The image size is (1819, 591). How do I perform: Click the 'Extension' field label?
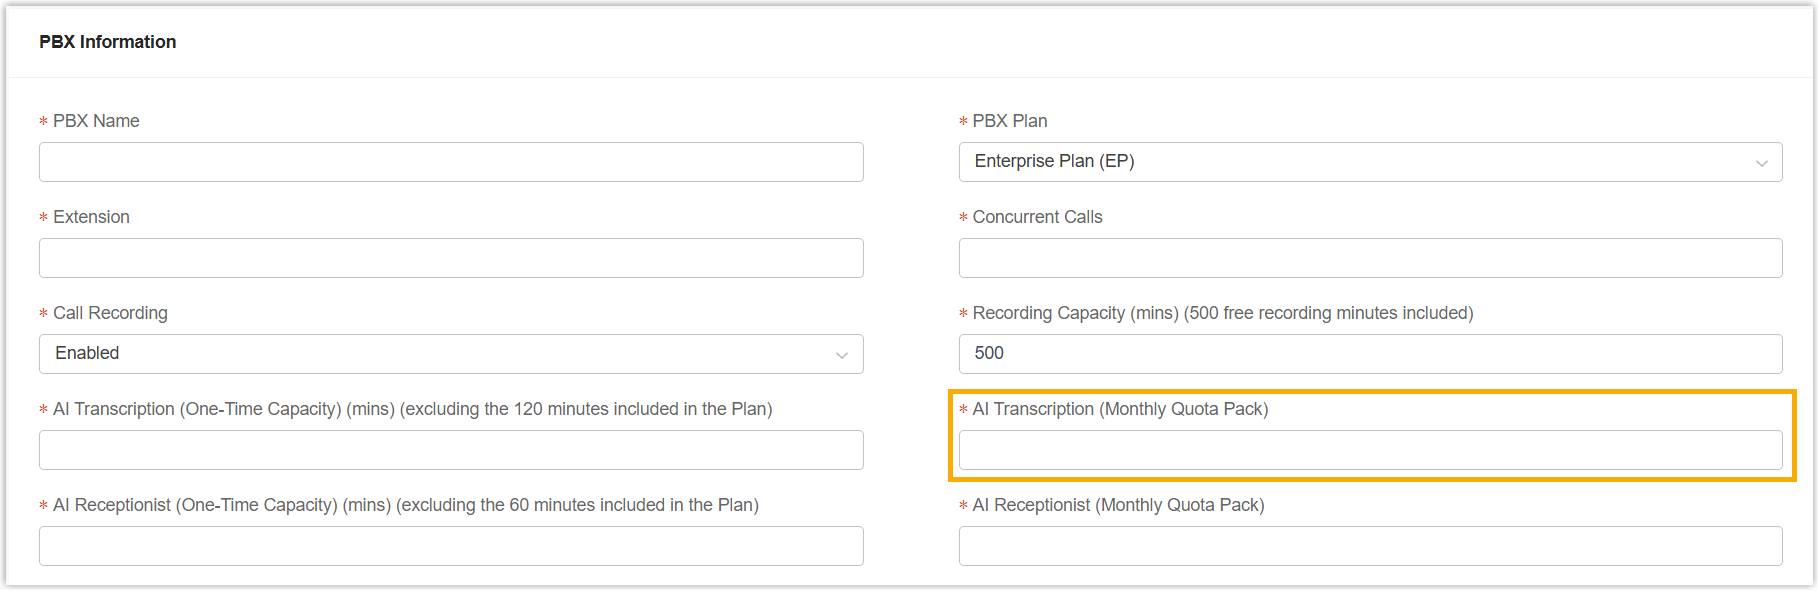point(91,217)
